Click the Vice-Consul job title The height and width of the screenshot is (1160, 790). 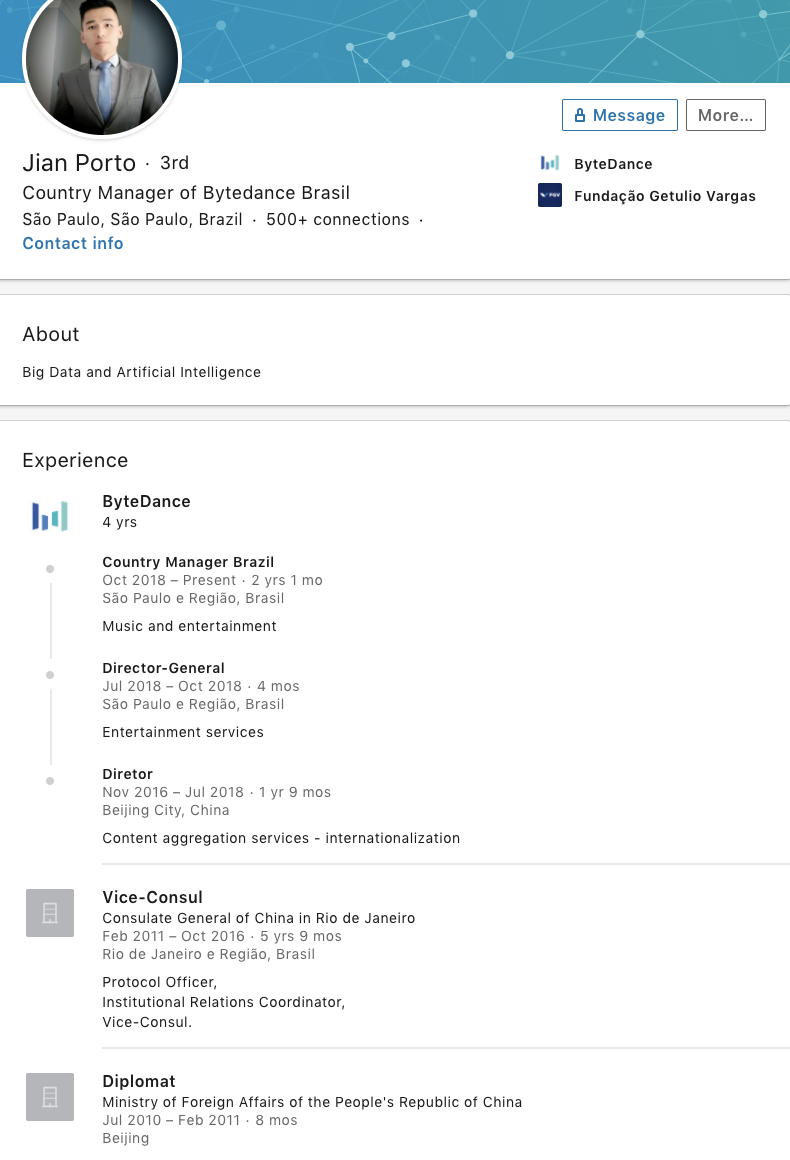tap(152, 897)
